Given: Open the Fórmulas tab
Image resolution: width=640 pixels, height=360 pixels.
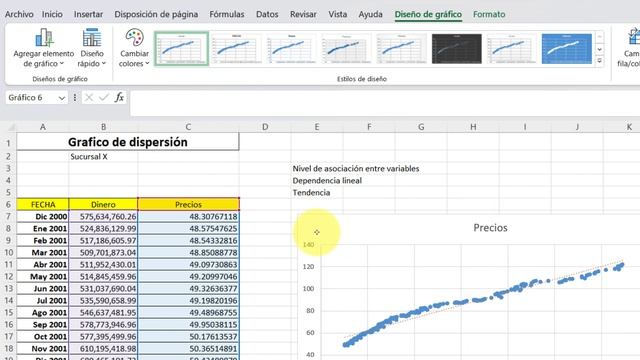Looking at the screenshot, I should [x=227, y=14].
